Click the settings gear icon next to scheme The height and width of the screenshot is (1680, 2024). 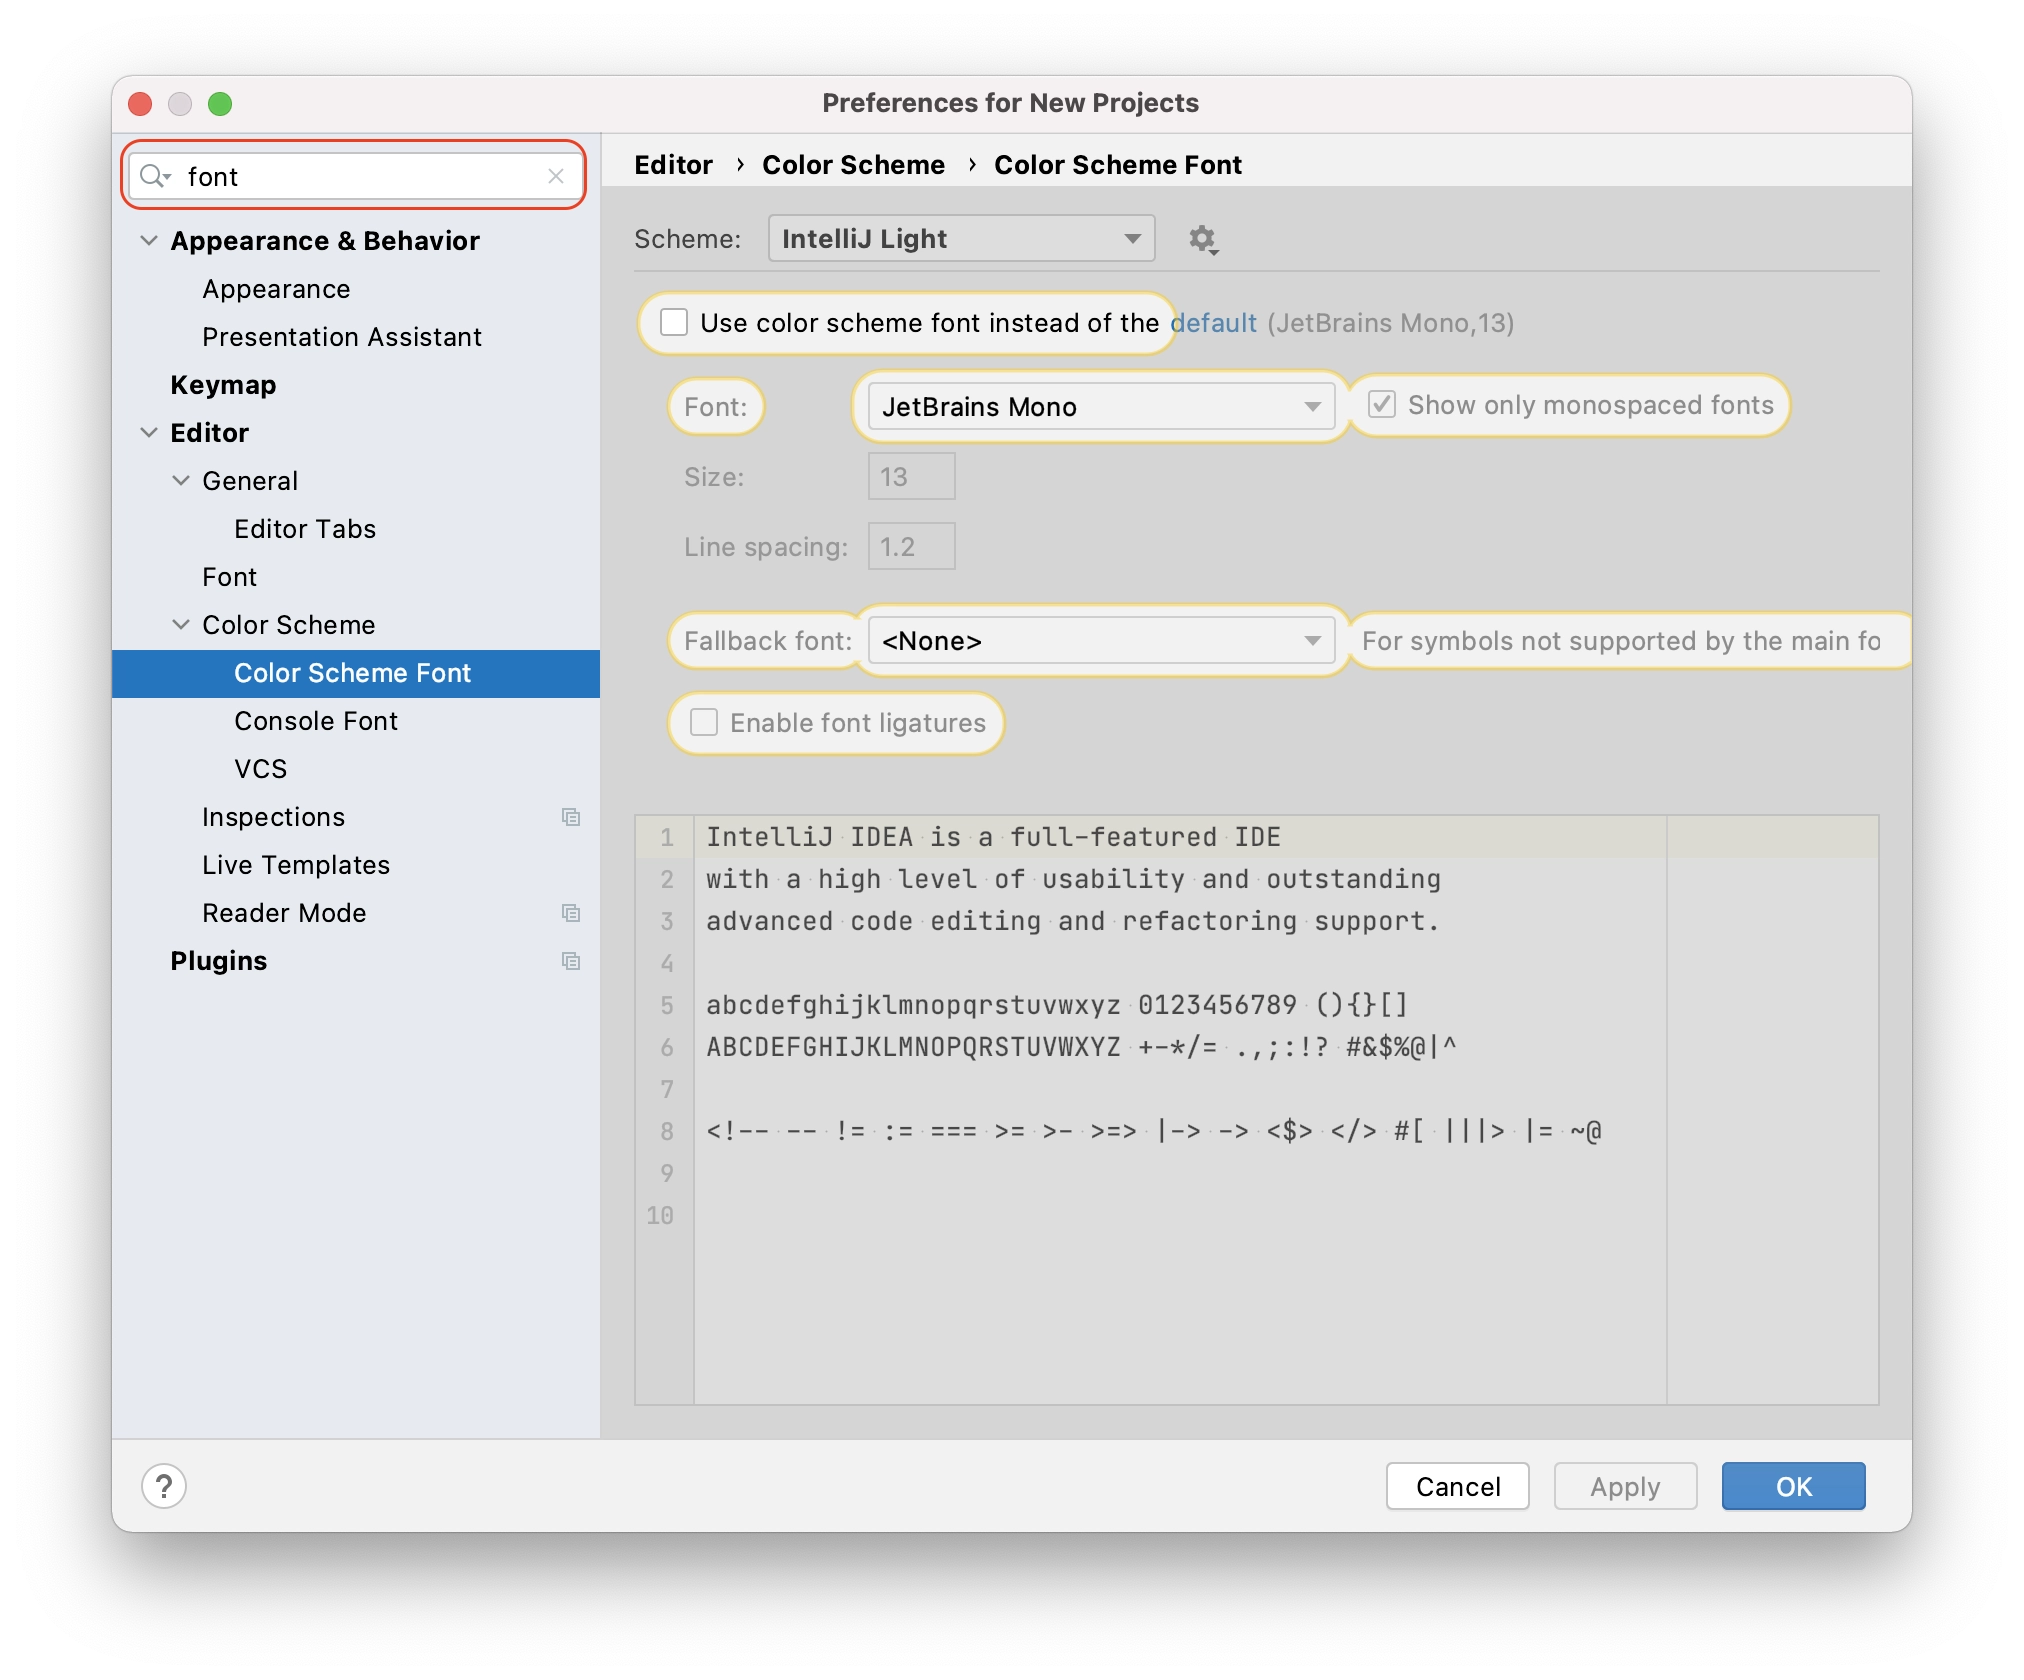(1207, 237)
